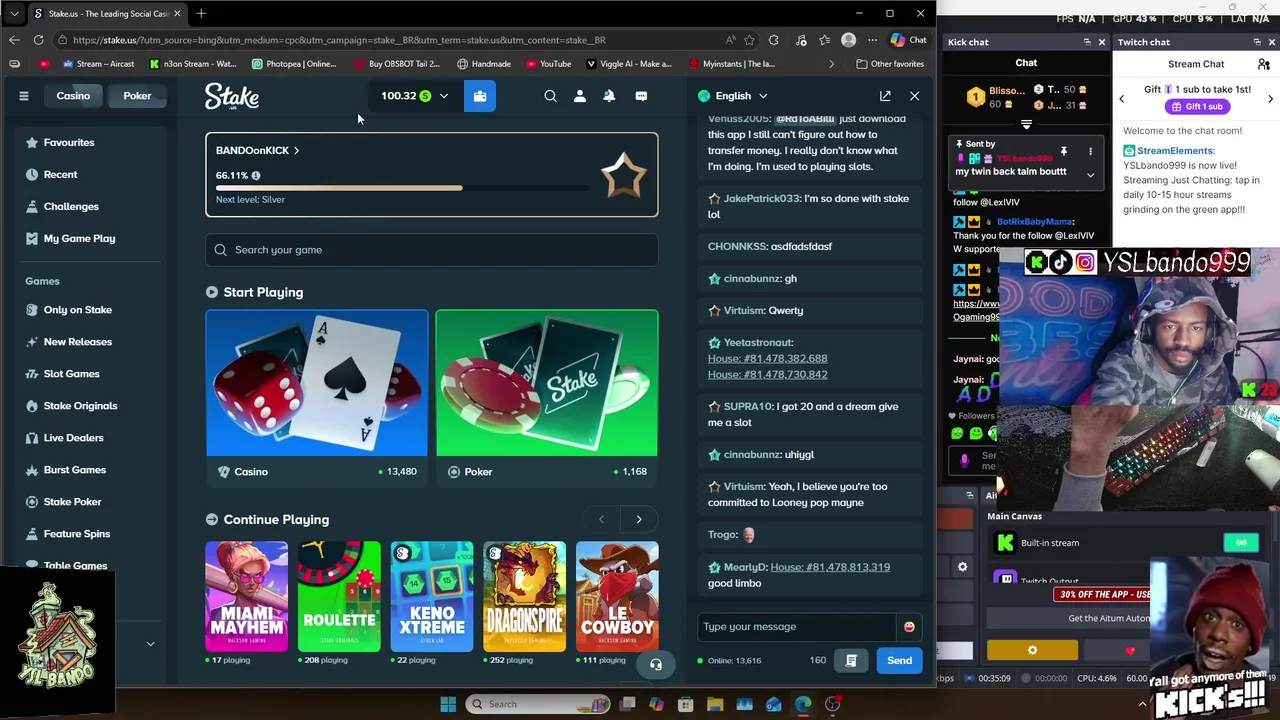1280x720 pixels.
Task: Expand the Kick pinned message
Action: pos(1090,174)
